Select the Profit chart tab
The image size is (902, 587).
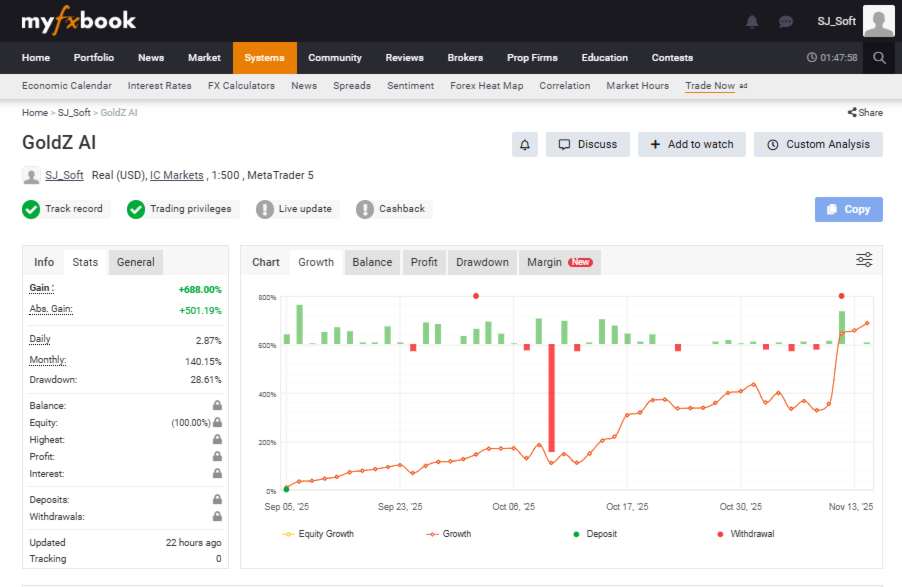(424, 262)
